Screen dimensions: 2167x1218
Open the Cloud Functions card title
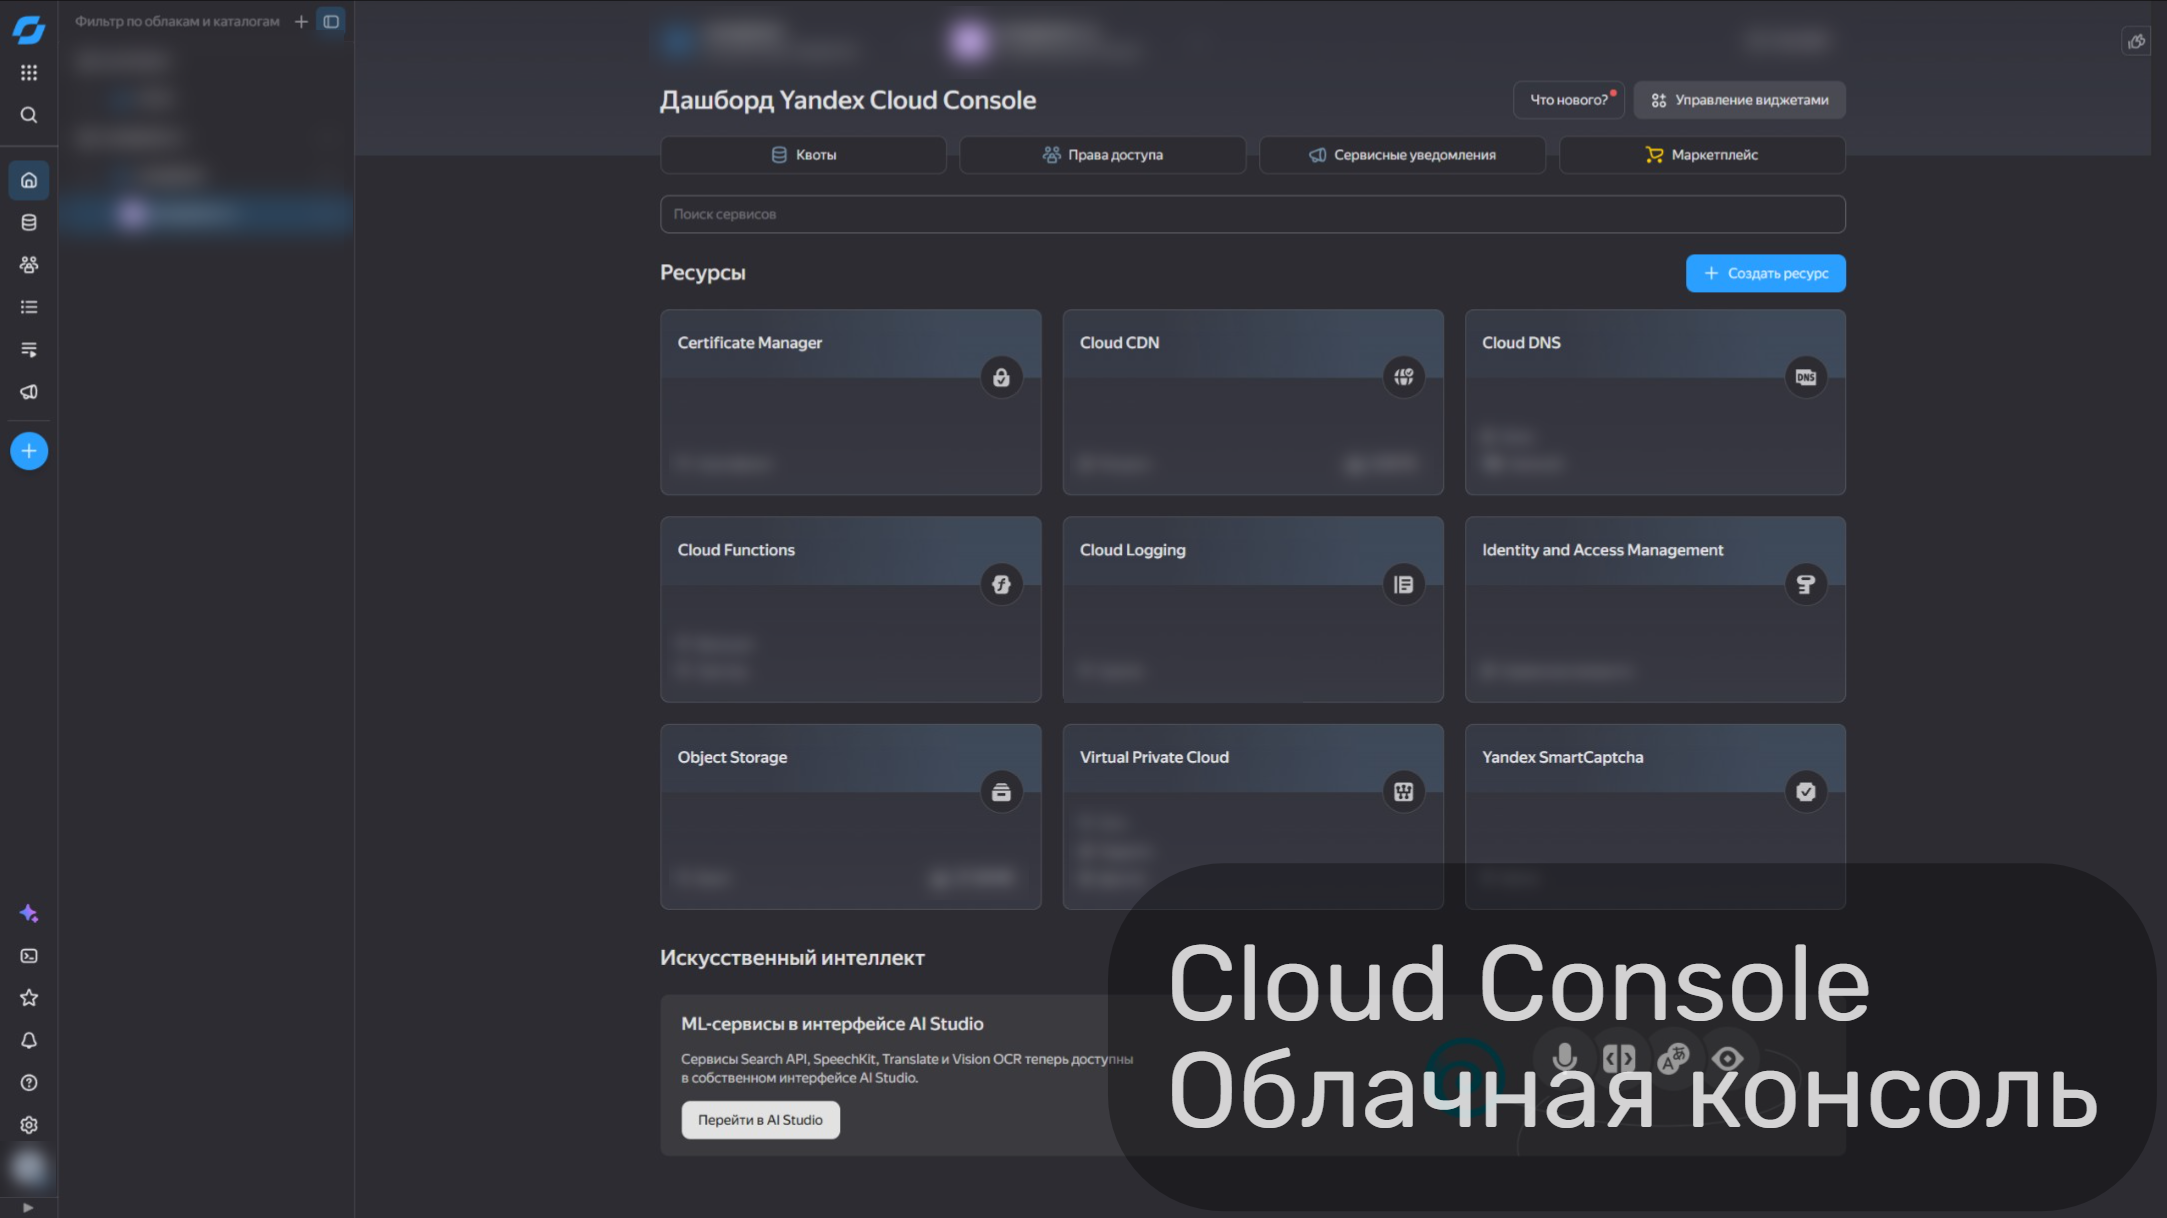[736, 550]
